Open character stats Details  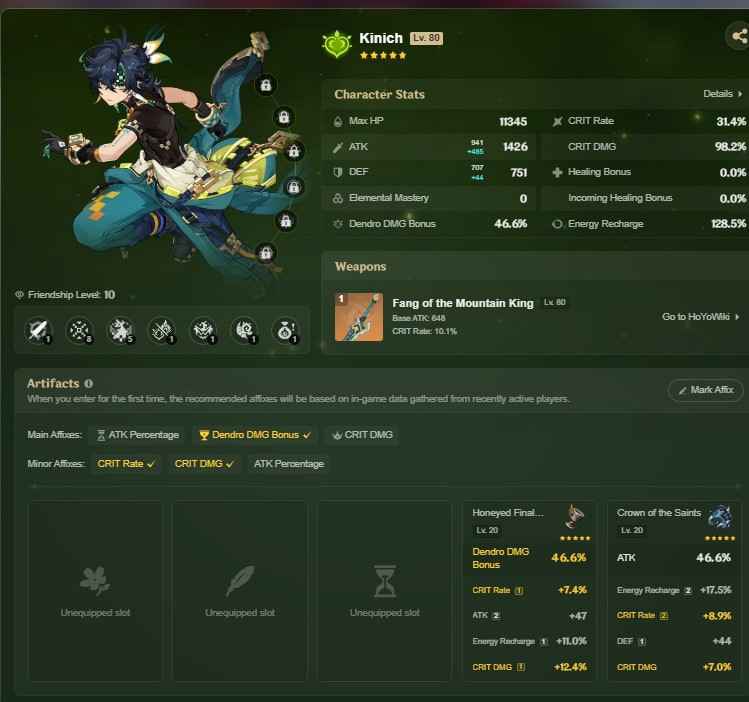point(722,94)
